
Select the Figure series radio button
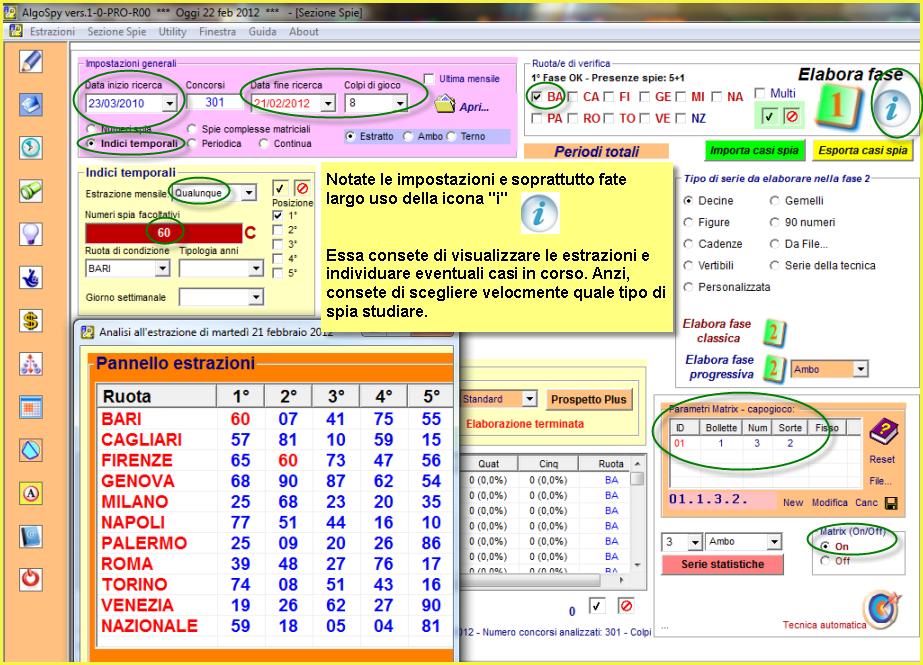(x=689, y=222)
